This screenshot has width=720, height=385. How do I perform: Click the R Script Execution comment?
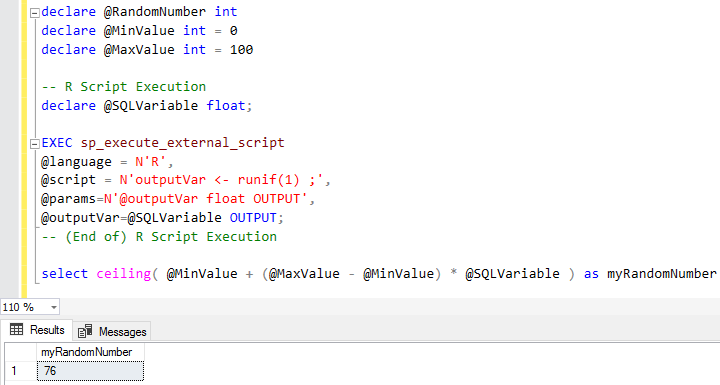[x=124, y=87]
